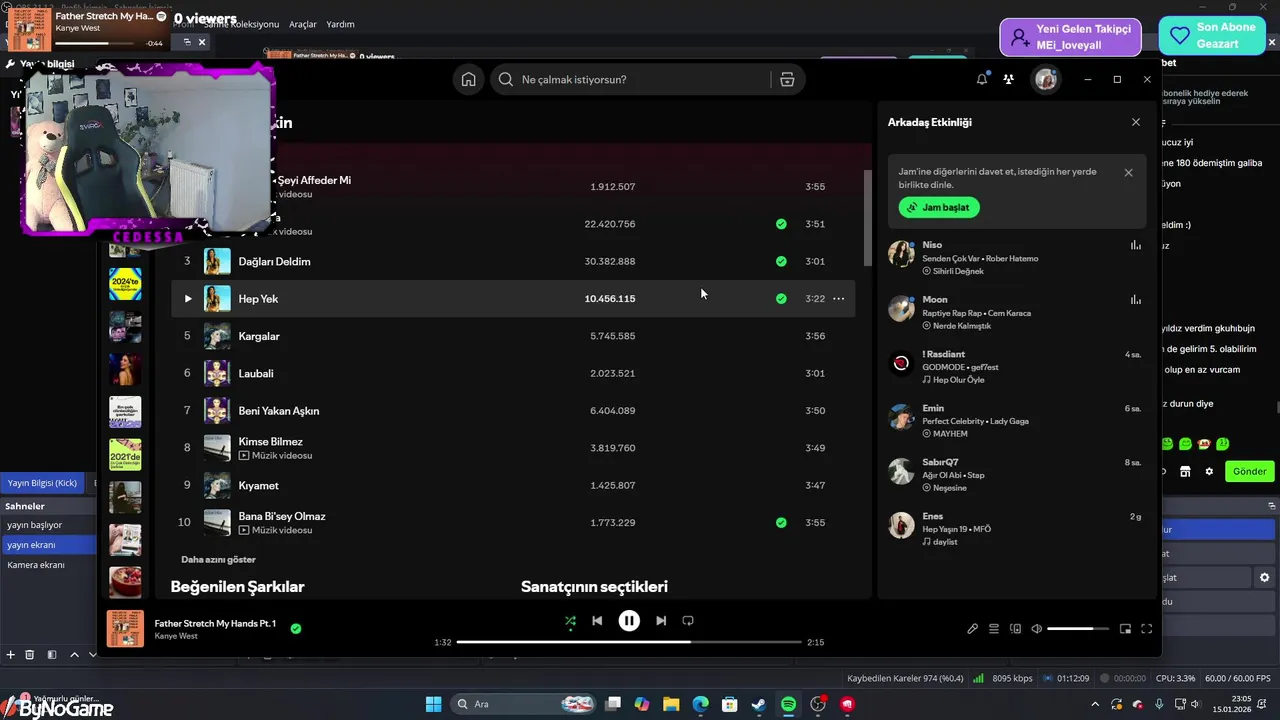This screenshot has height=720, width=1280.
Task: Select the track Kıyamet
Action: [x=513, y=485]
